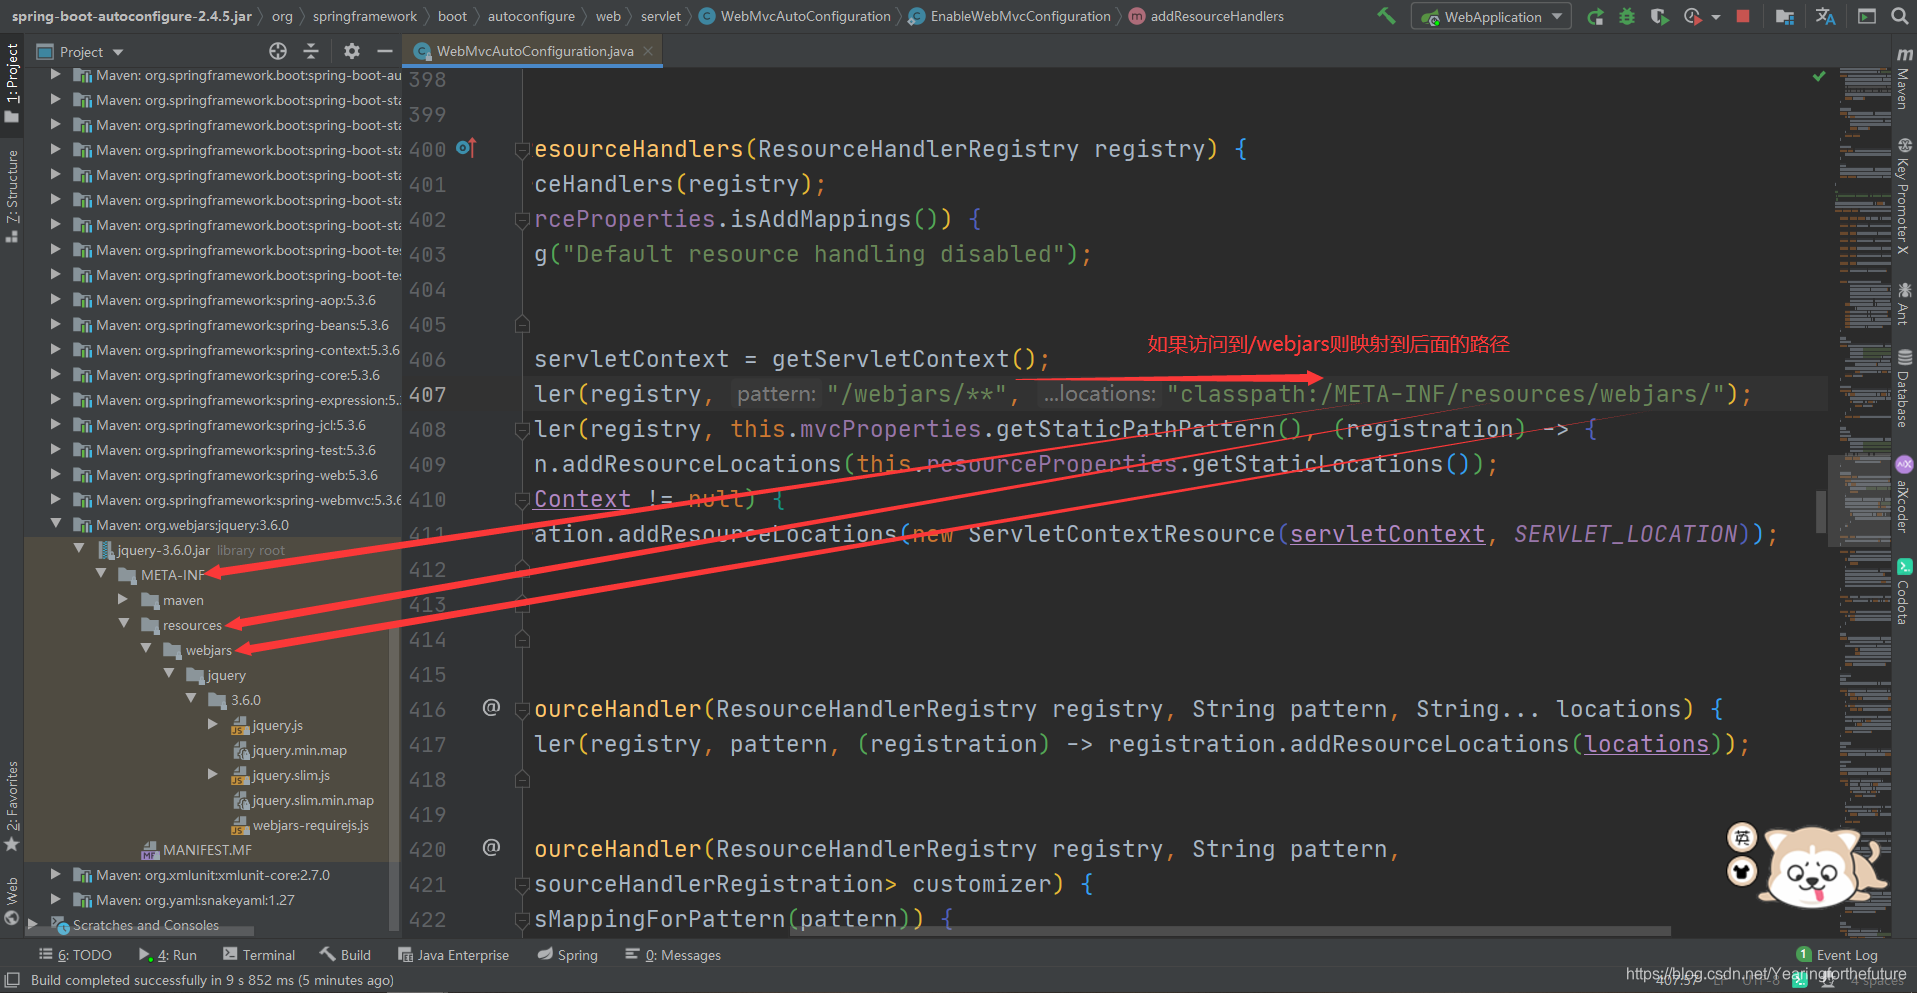Open the Messages tool window
The image size is (1917, 993).
pyautogui.click(x=673, y=955)
